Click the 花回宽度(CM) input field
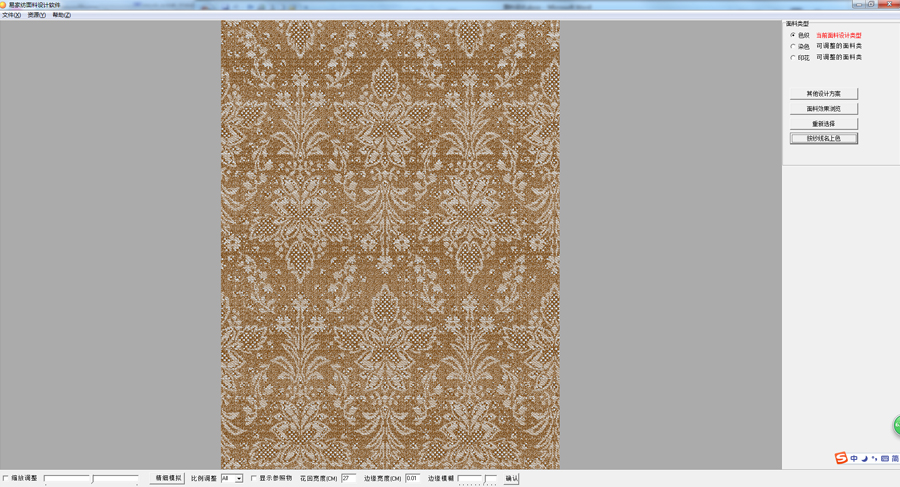Screen dimensions: 900x487 click(x=348, y=478)
